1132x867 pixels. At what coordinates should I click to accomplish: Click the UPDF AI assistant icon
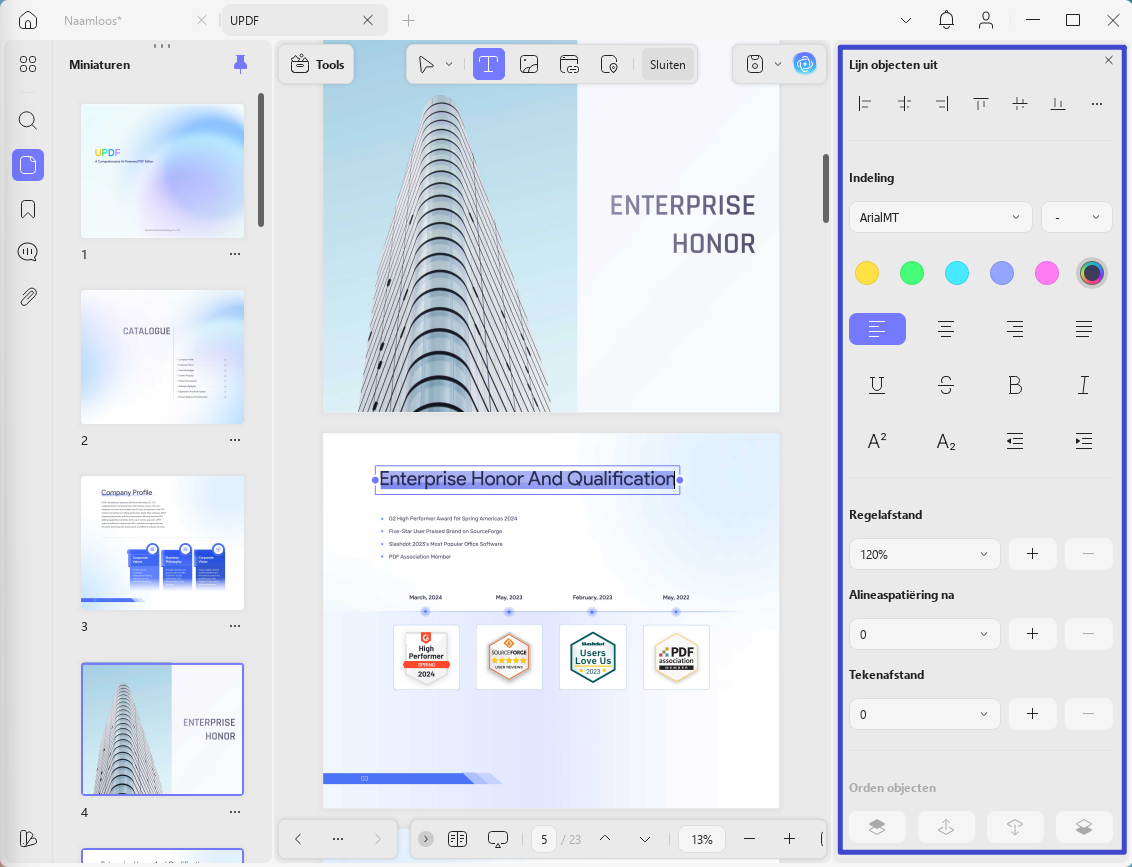coord(804,64)
